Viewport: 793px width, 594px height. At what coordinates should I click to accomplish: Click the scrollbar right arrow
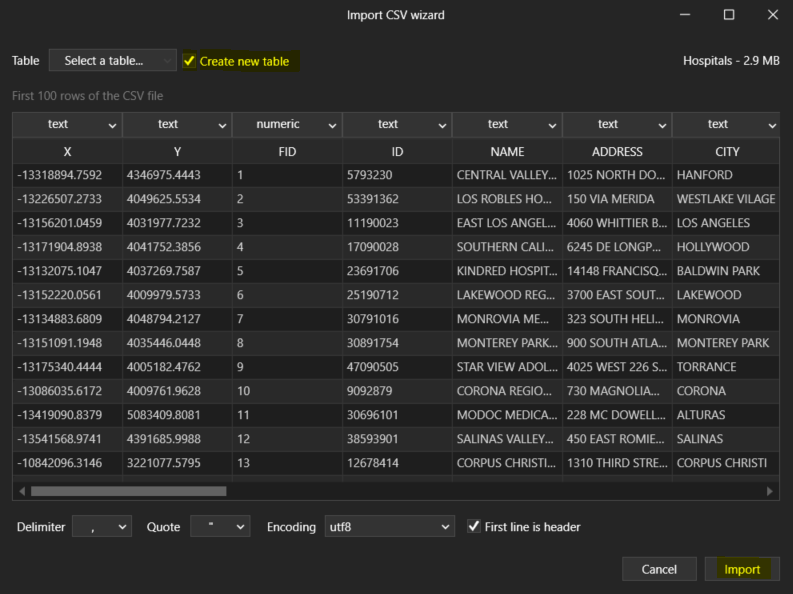pos(770,491)
